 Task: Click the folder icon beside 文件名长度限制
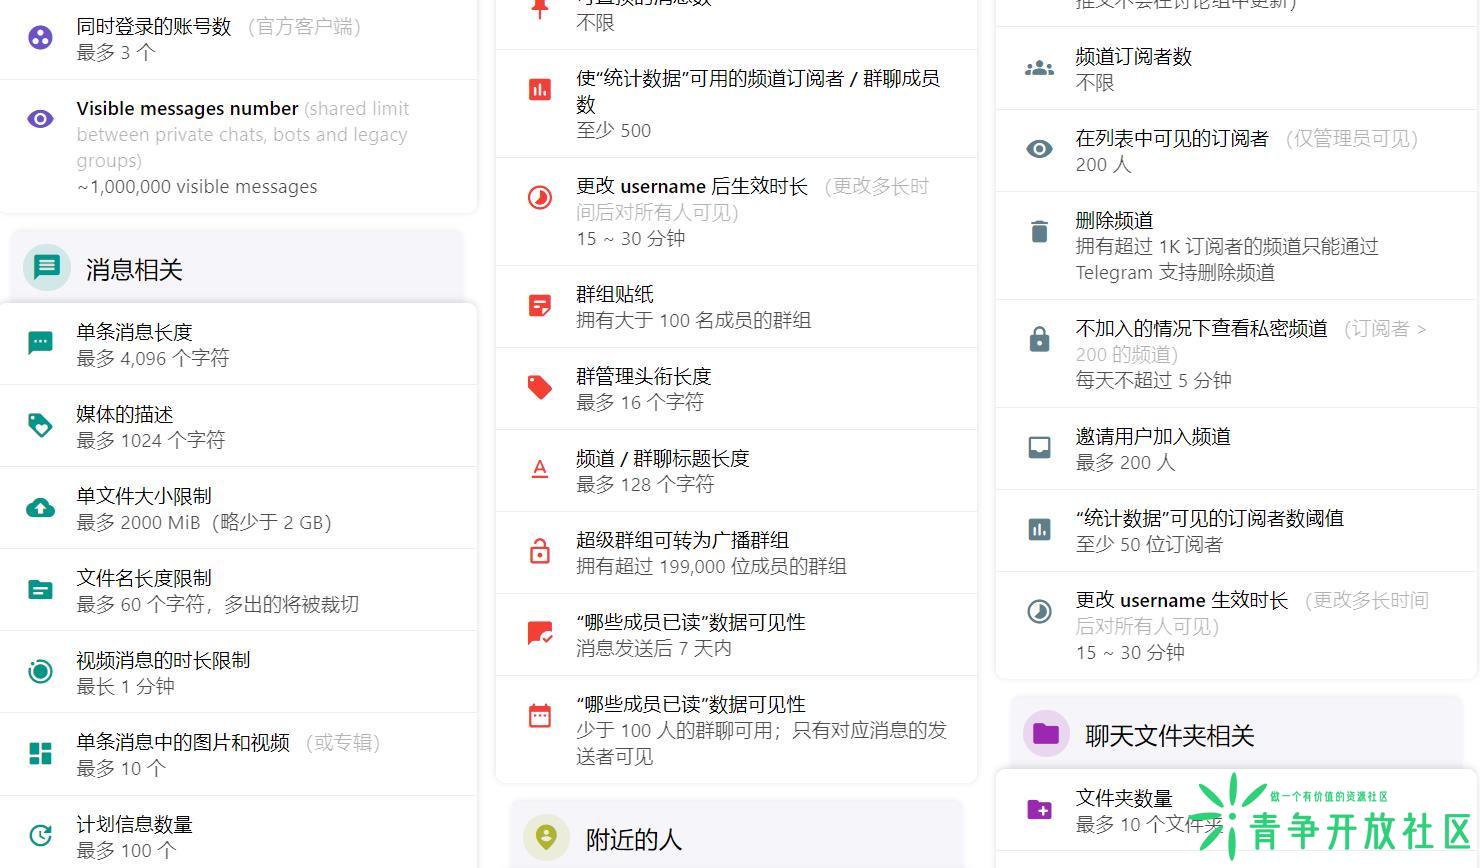pyautogui.click(x=40, y=589)
